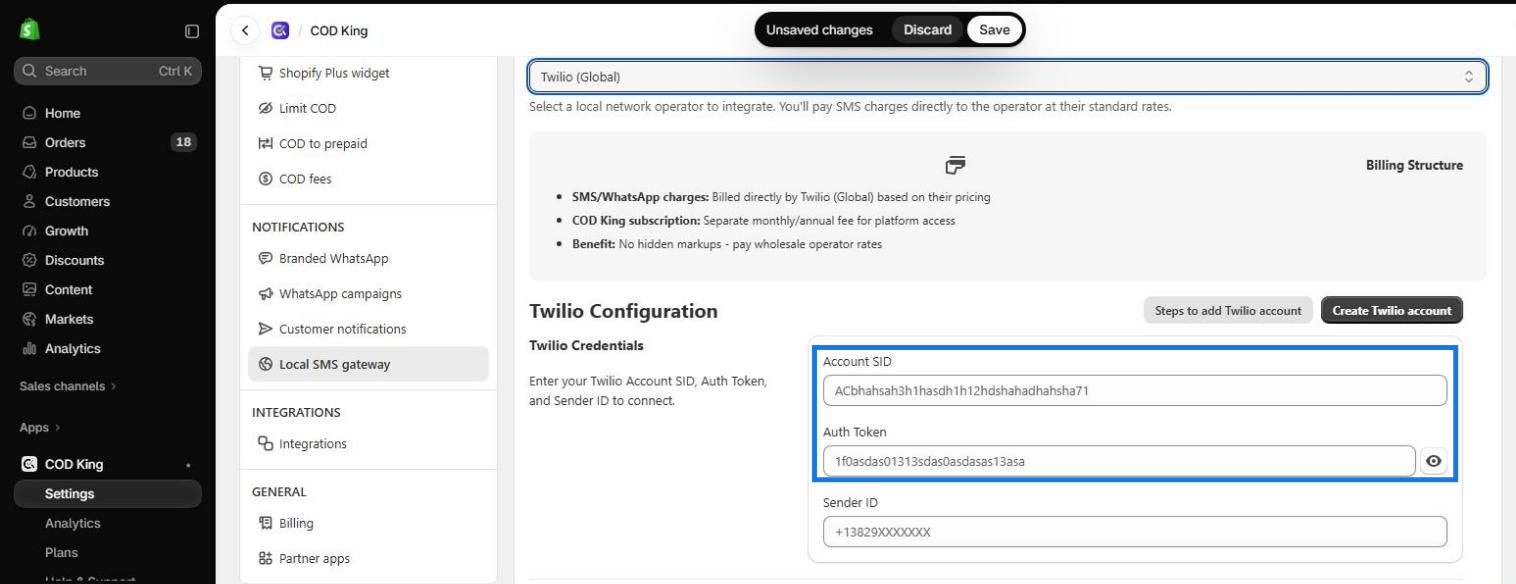
Task: Click the search magnifier icon
Action: point(29,71)
